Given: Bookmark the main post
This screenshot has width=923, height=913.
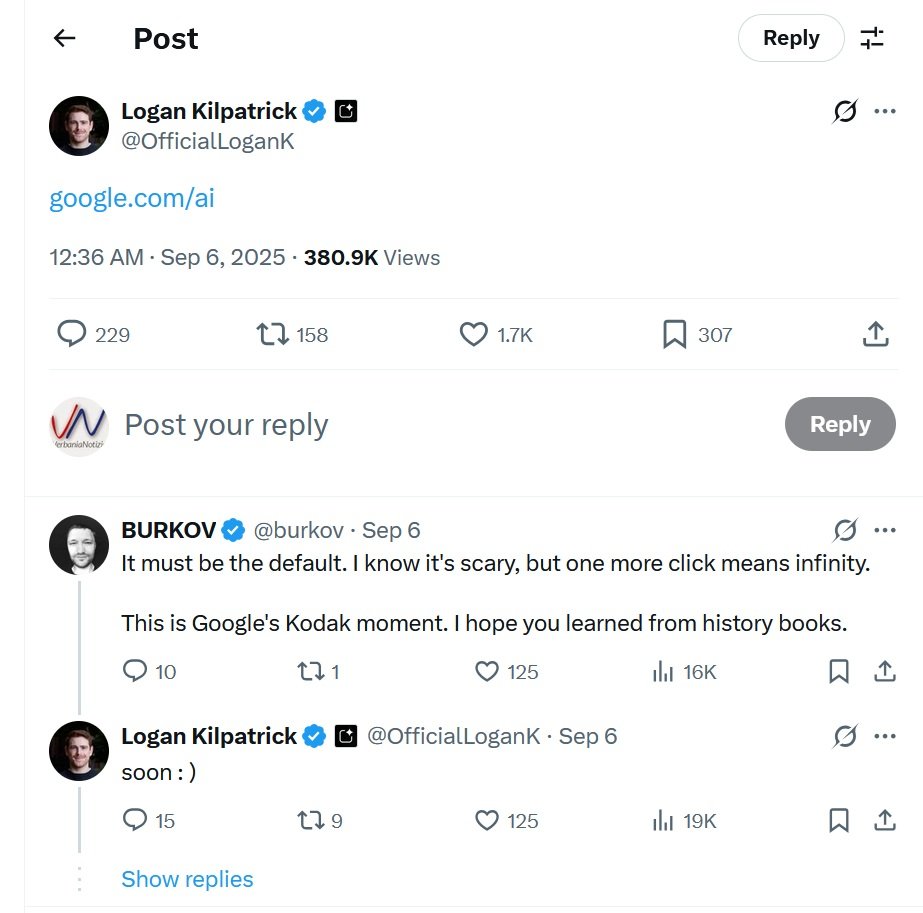Looking at the screenshot, I should 674,334.
